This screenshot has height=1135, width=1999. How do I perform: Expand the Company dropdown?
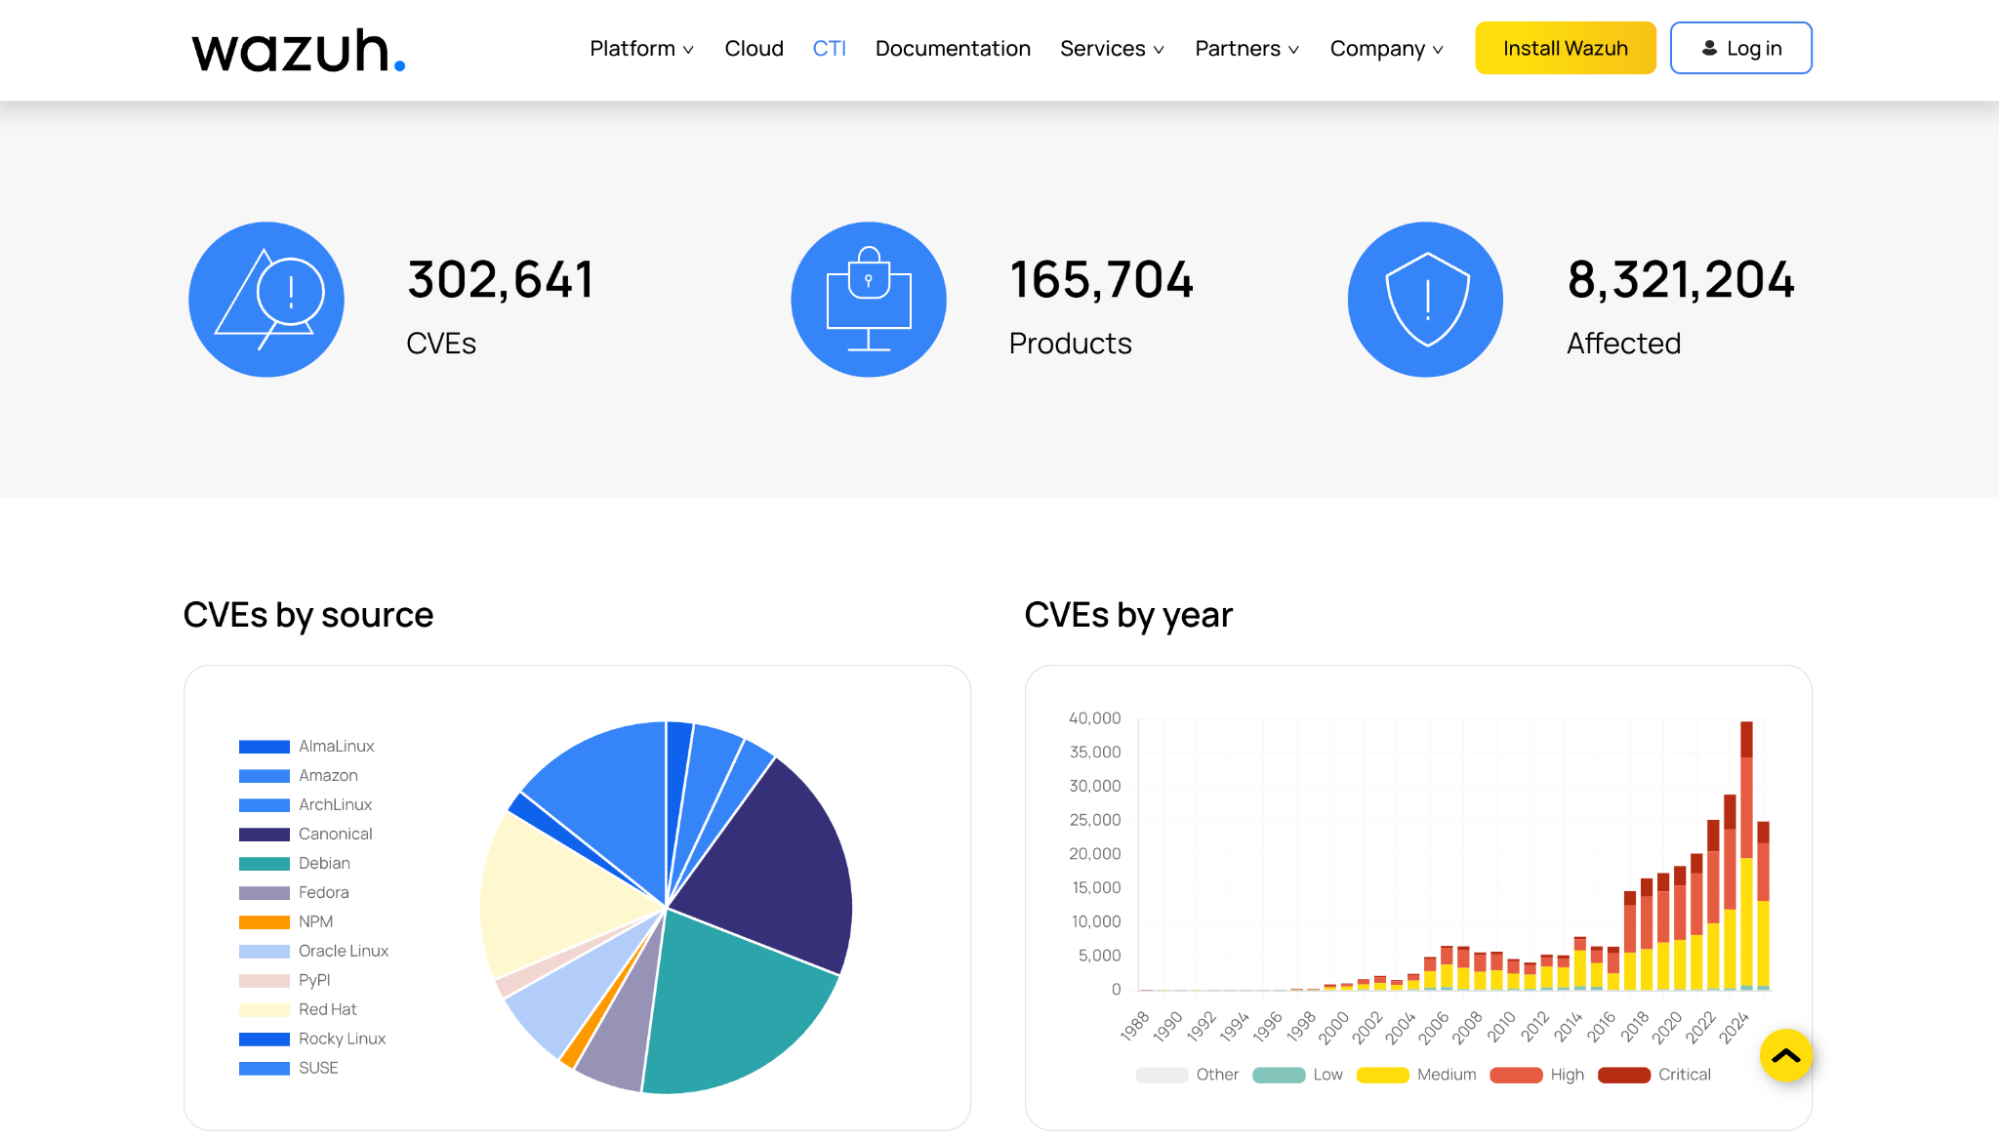click(1386, 48)
